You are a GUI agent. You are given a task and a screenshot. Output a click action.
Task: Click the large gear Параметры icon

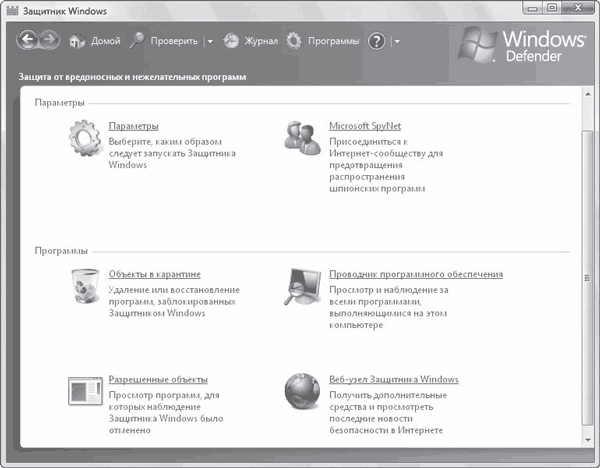click(85, 138)
